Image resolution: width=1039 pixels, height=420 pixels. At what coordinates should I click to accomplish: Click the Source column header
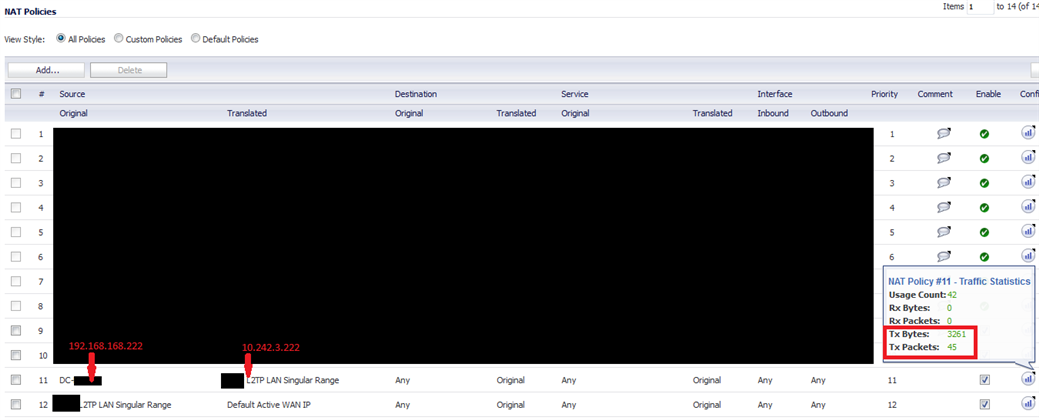tap(72, 94)
